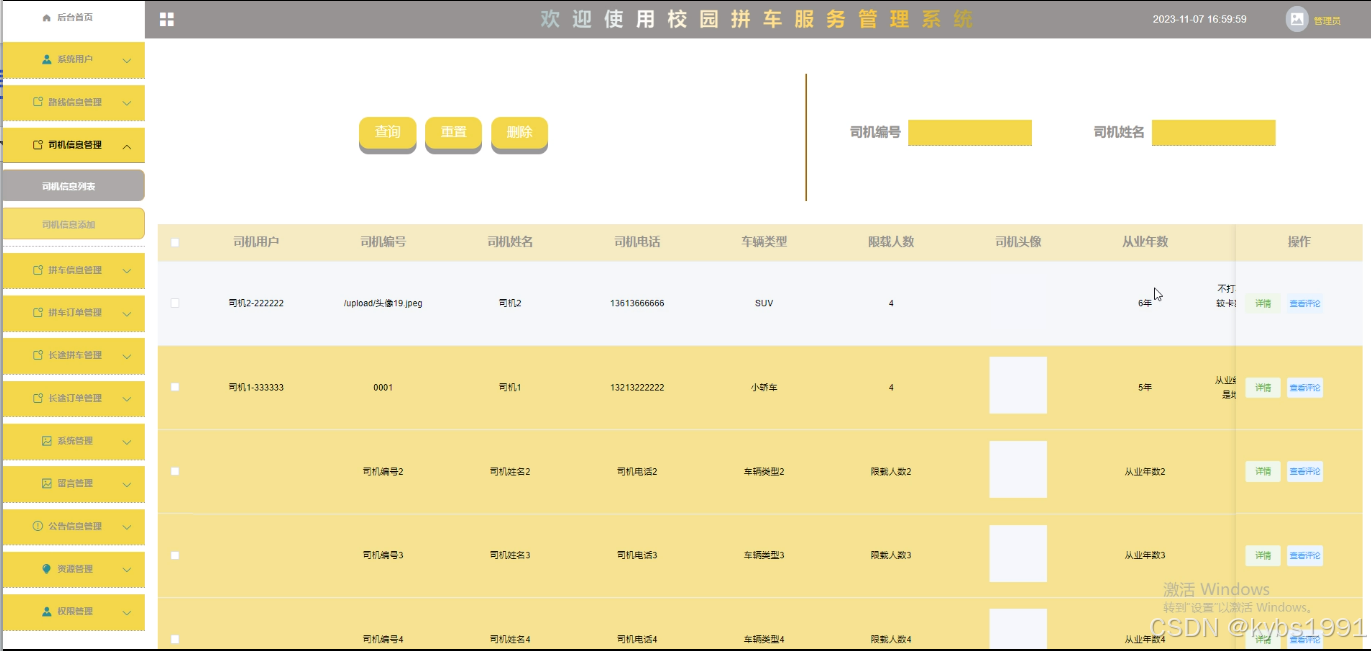Click the SUV vehicle type cell
This screenshot has height=651, width=1371.
pos(764,303)
